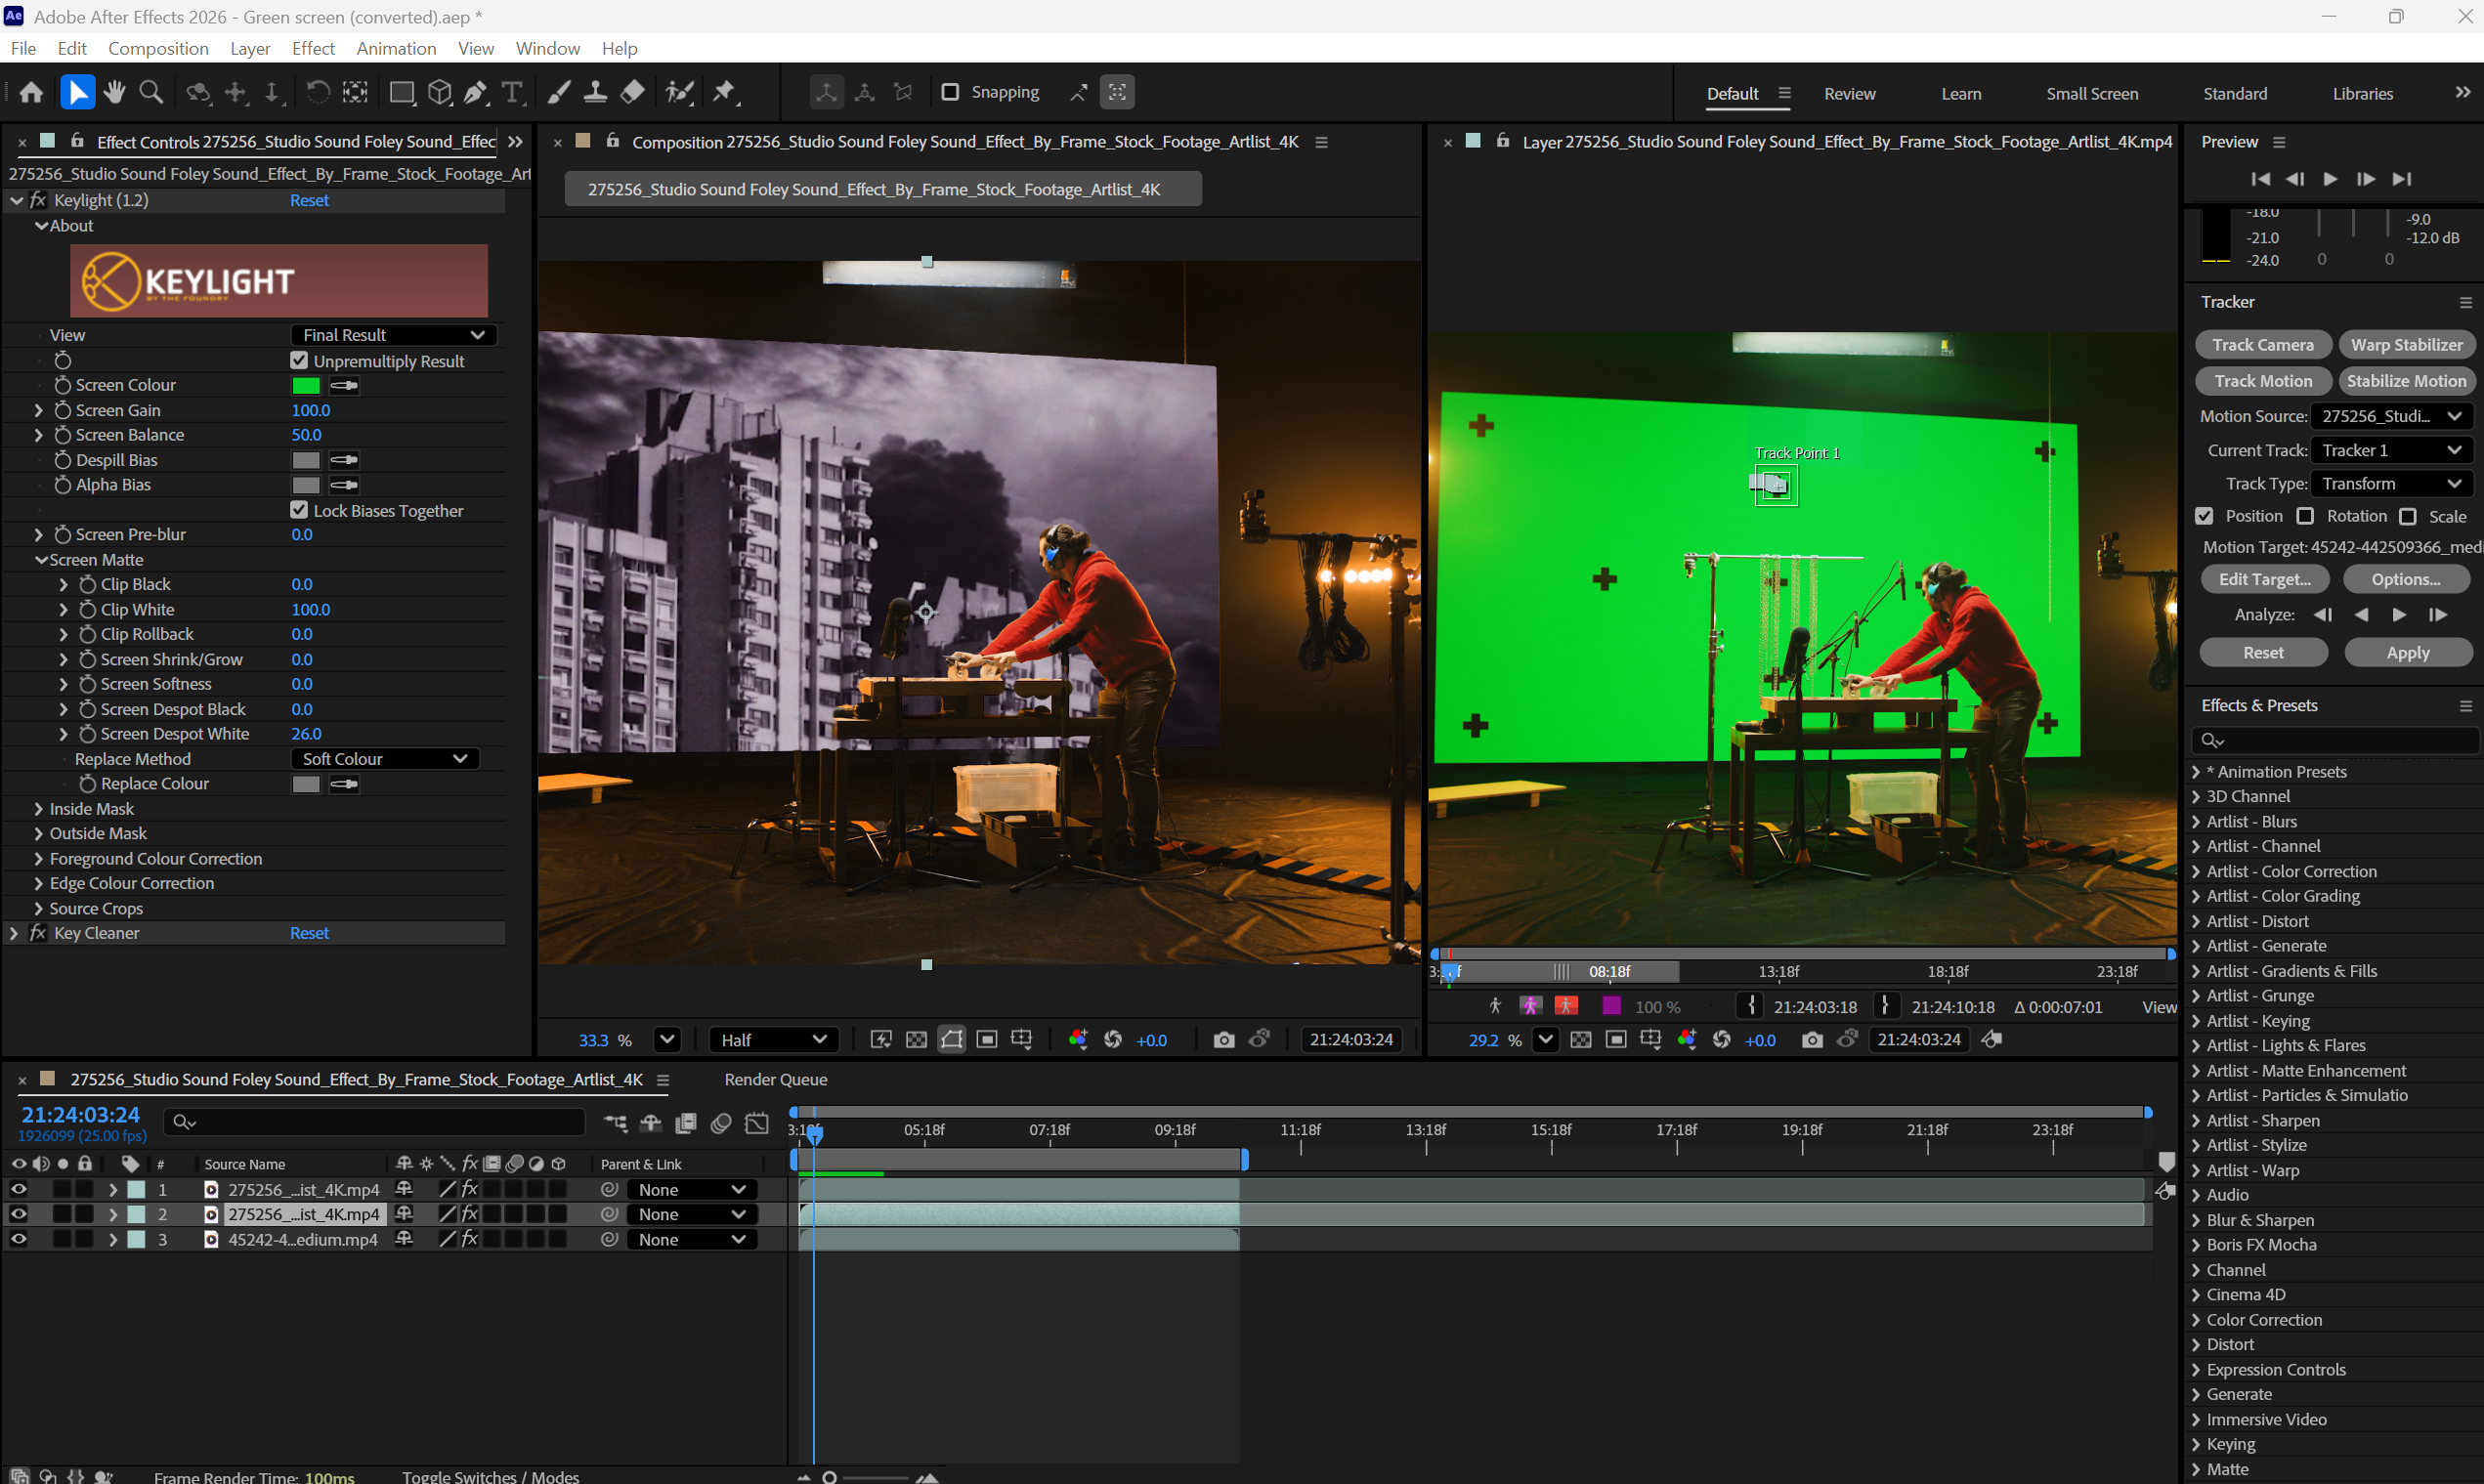Click the Effects & Presets search field

click(2335, 740)
